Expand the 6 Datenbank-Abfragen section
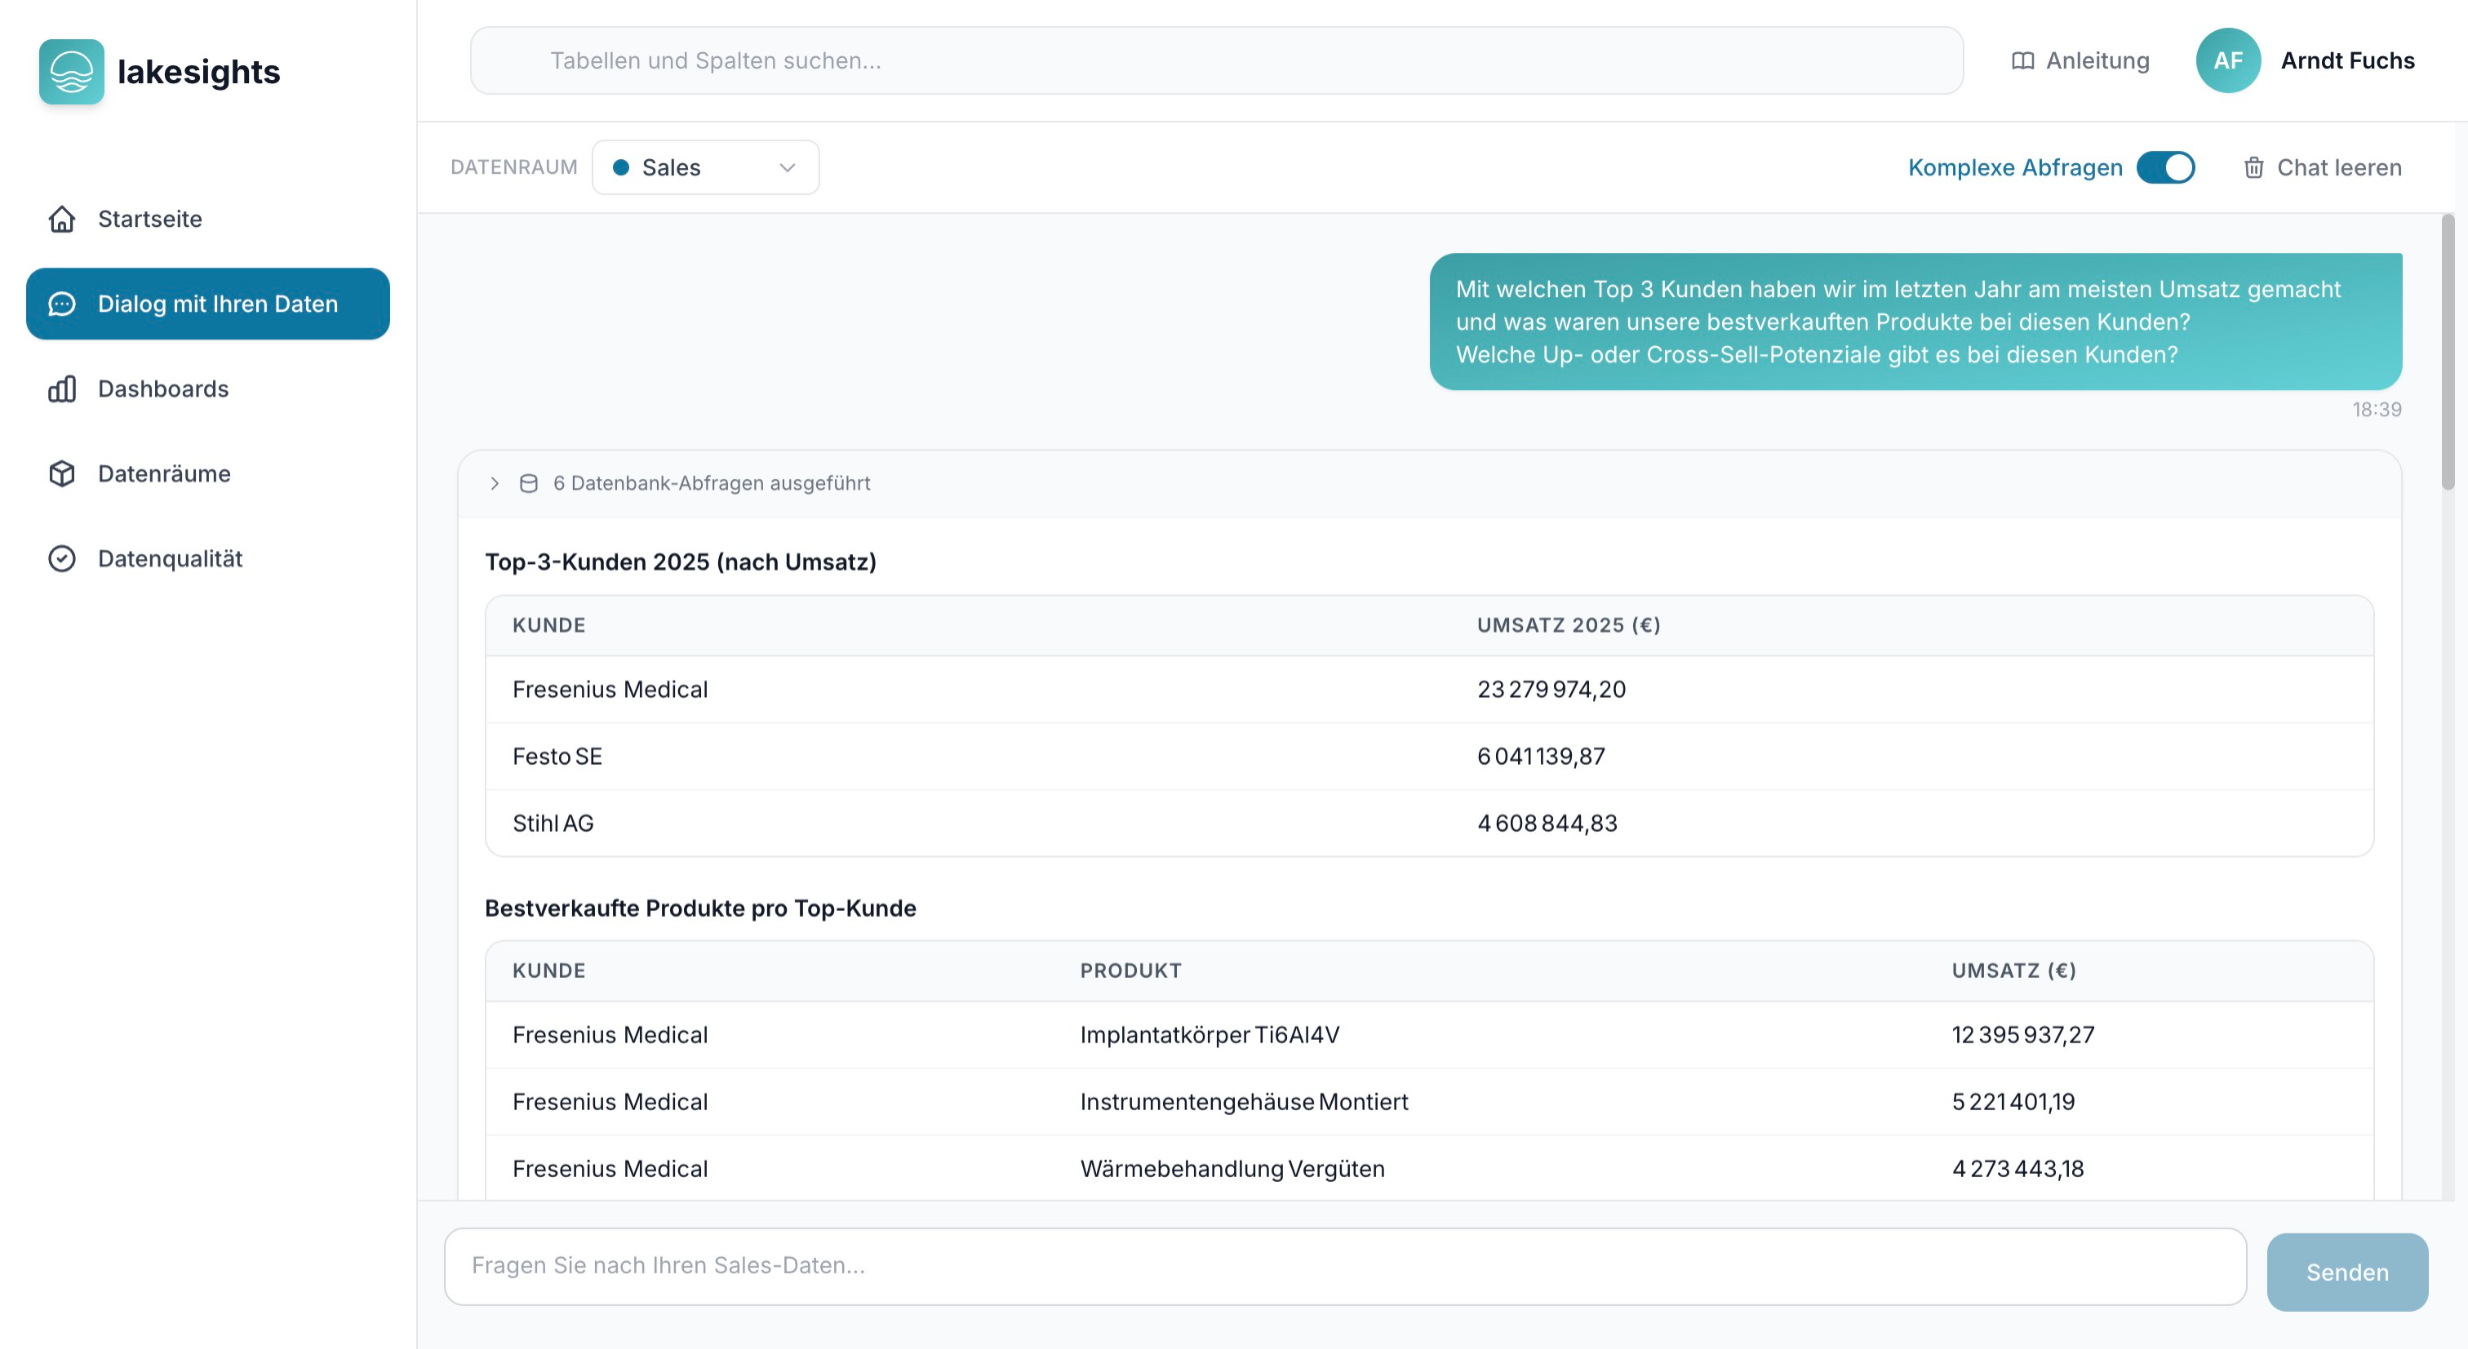Screen dimensions: 2468x1349 click(x=494, y=483)
